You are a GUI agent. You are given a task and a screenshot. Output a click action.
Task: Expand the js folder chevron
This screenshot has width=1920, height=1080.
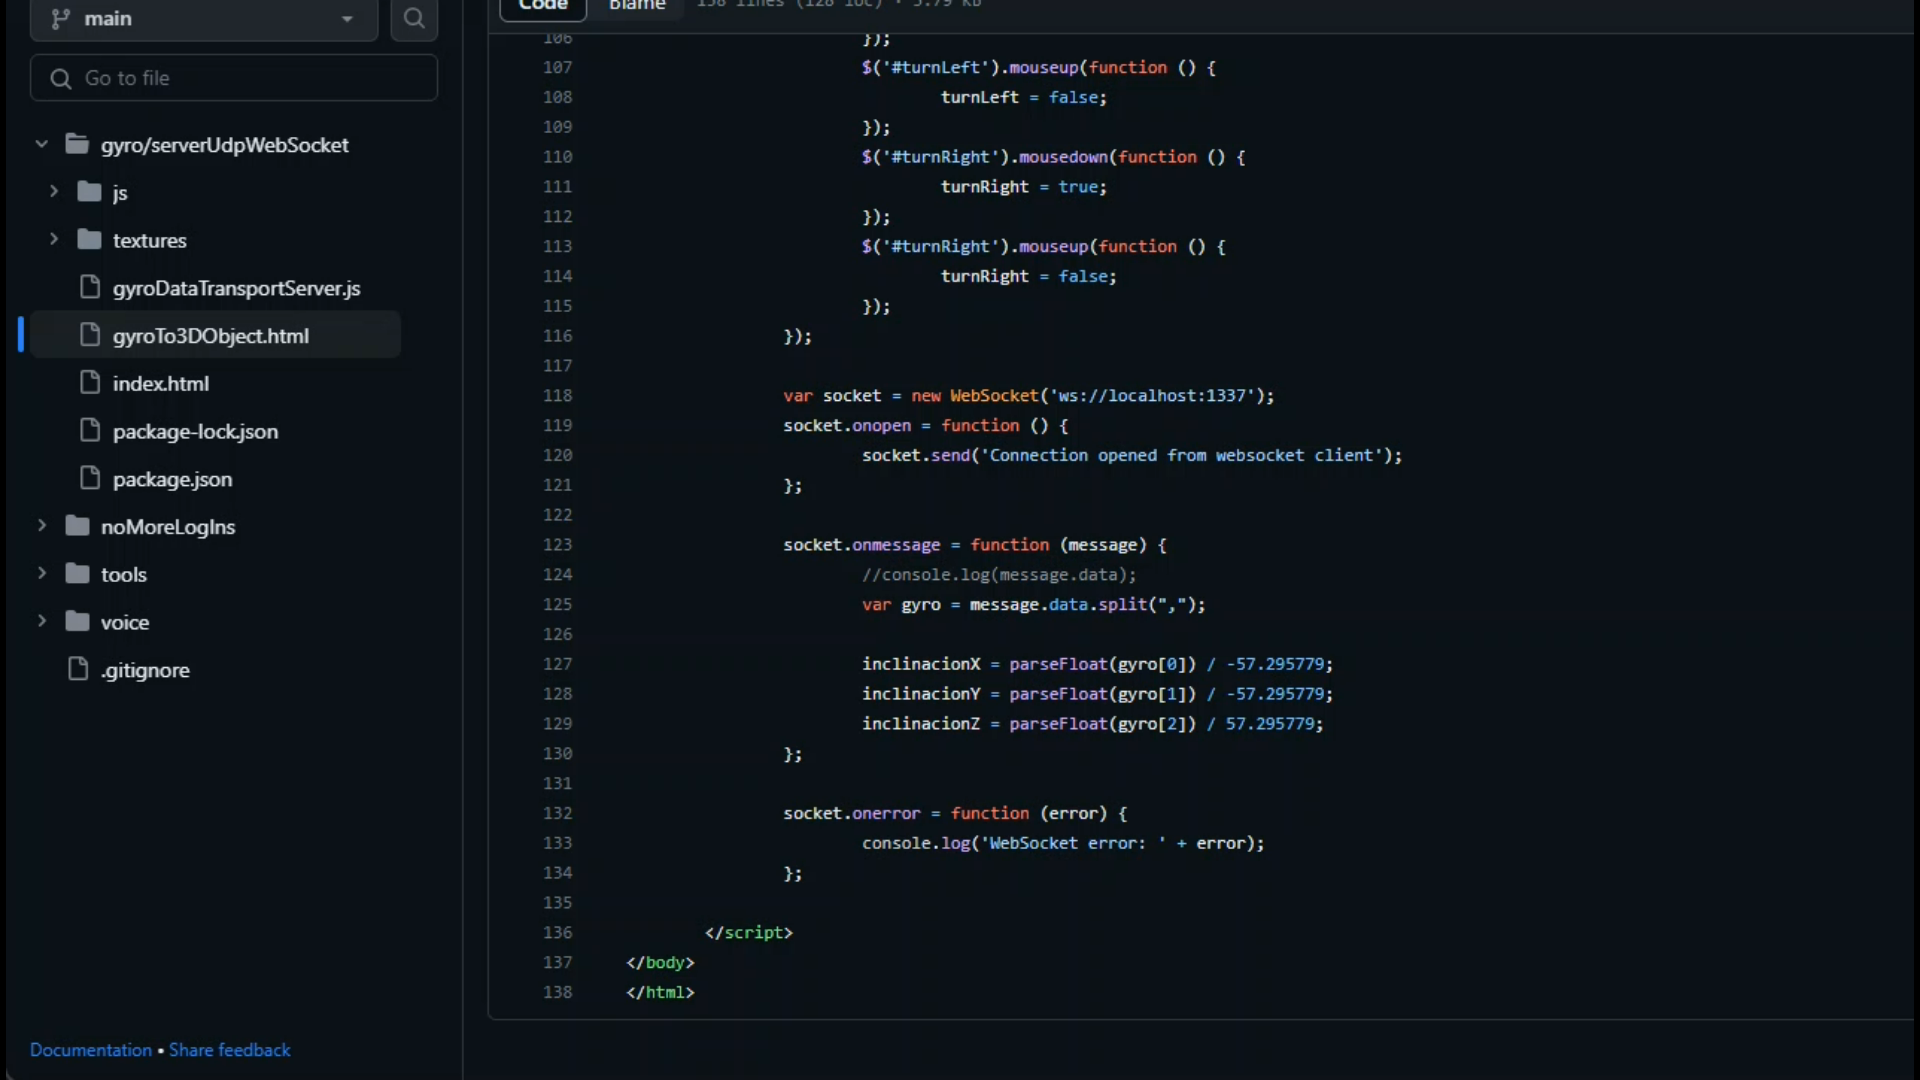[x=54, y=191]
